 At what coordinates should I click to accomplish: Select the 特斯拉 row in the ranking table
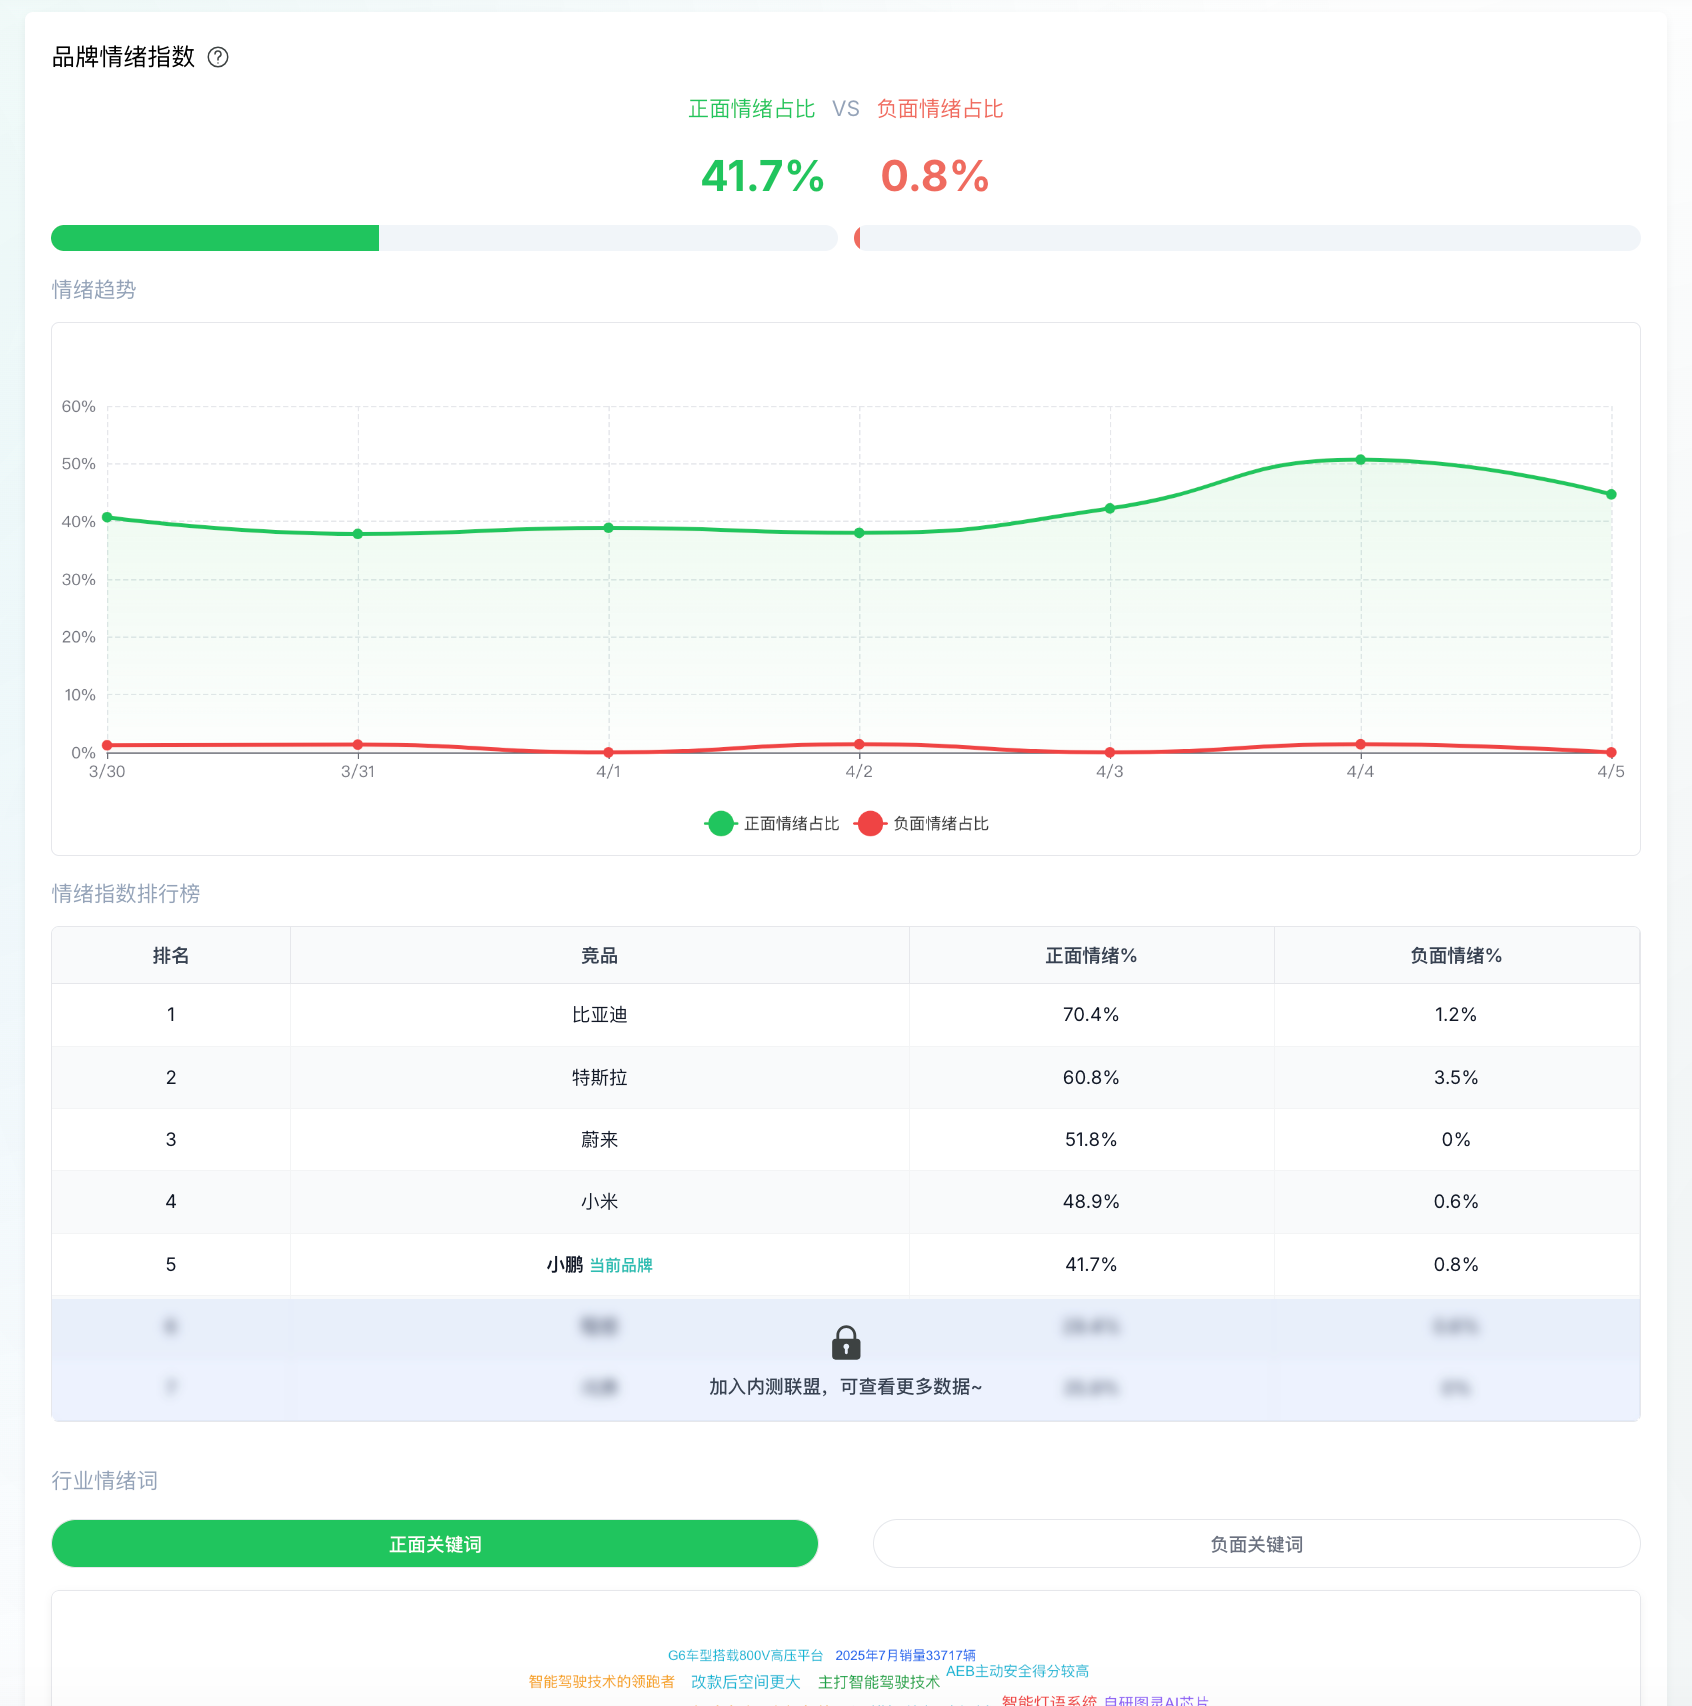tap(846, 1077)
